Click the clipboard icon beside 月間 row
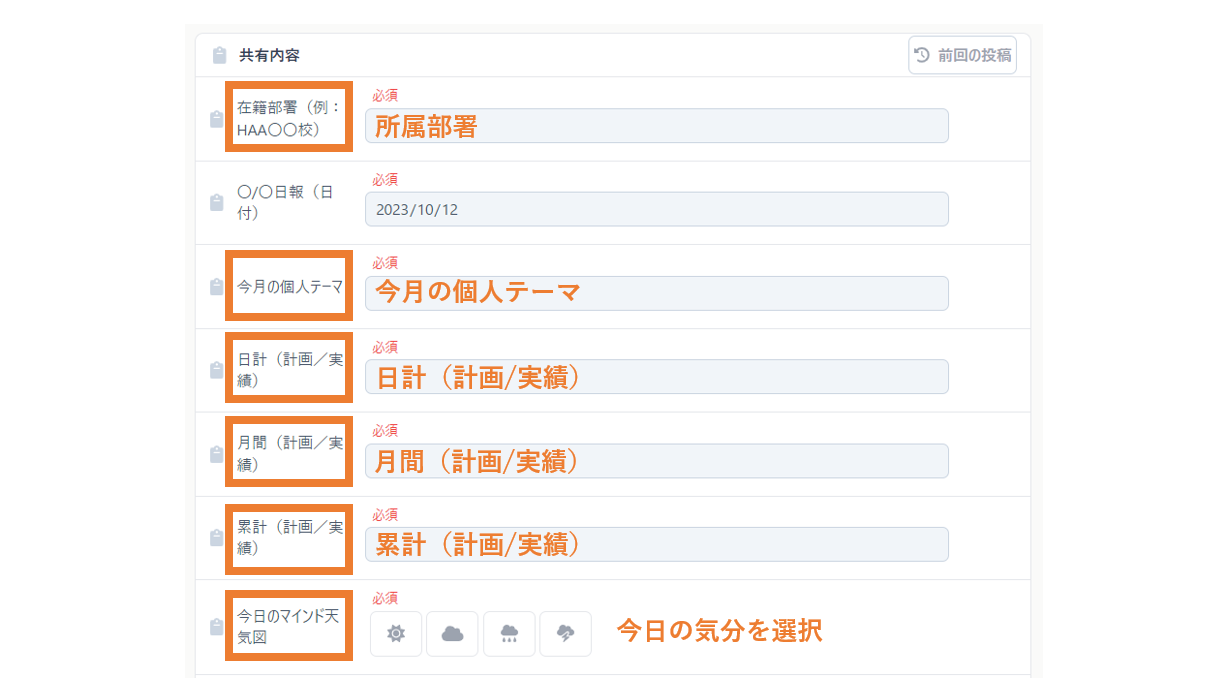This screenshot has width=1230, height=692. [x=216, y=454]
